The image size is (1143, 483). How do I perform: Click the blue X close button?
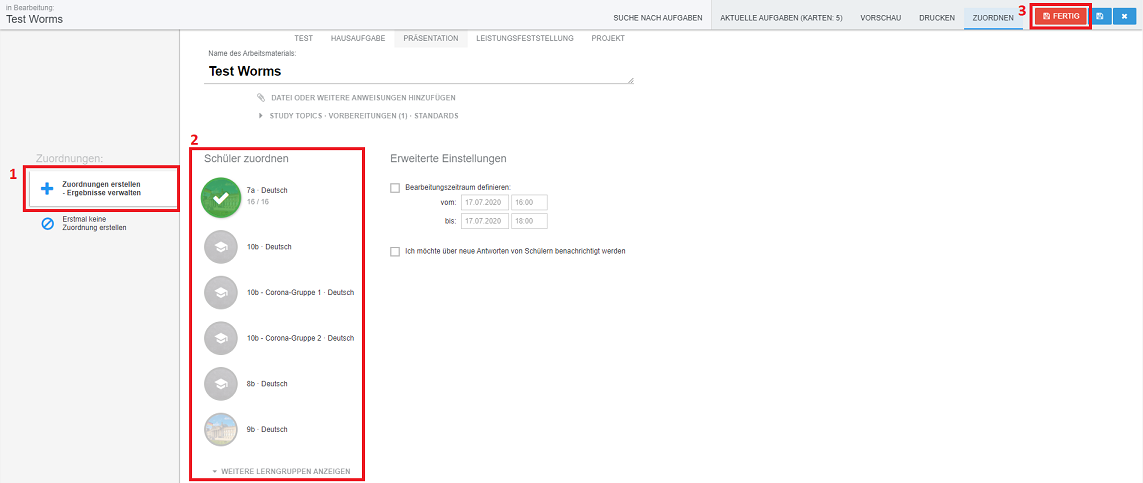[x=1123, y=15]
